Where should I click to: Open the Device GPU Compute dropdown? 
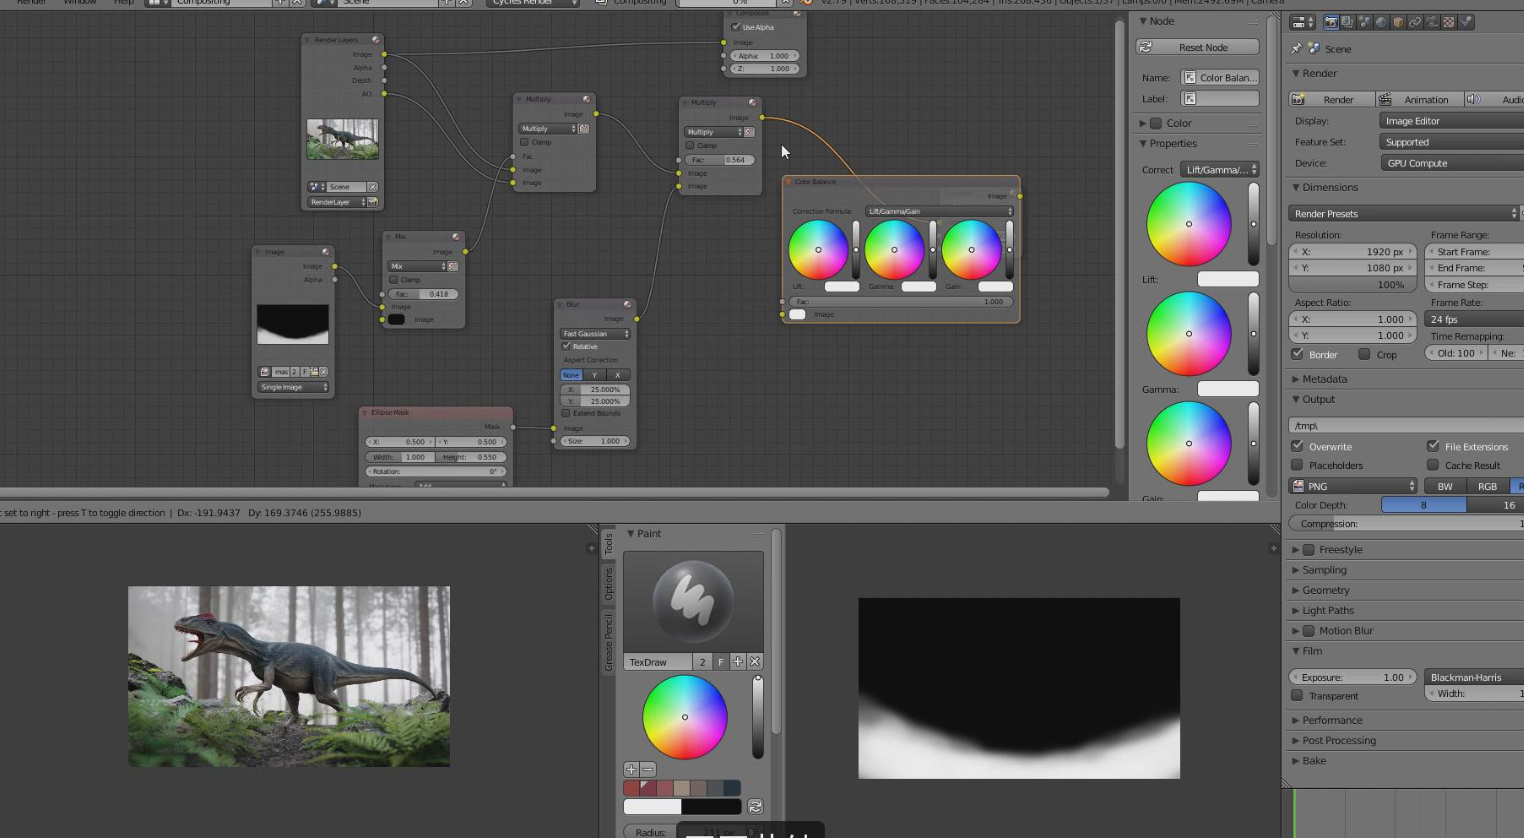[x=1452, y=163]
